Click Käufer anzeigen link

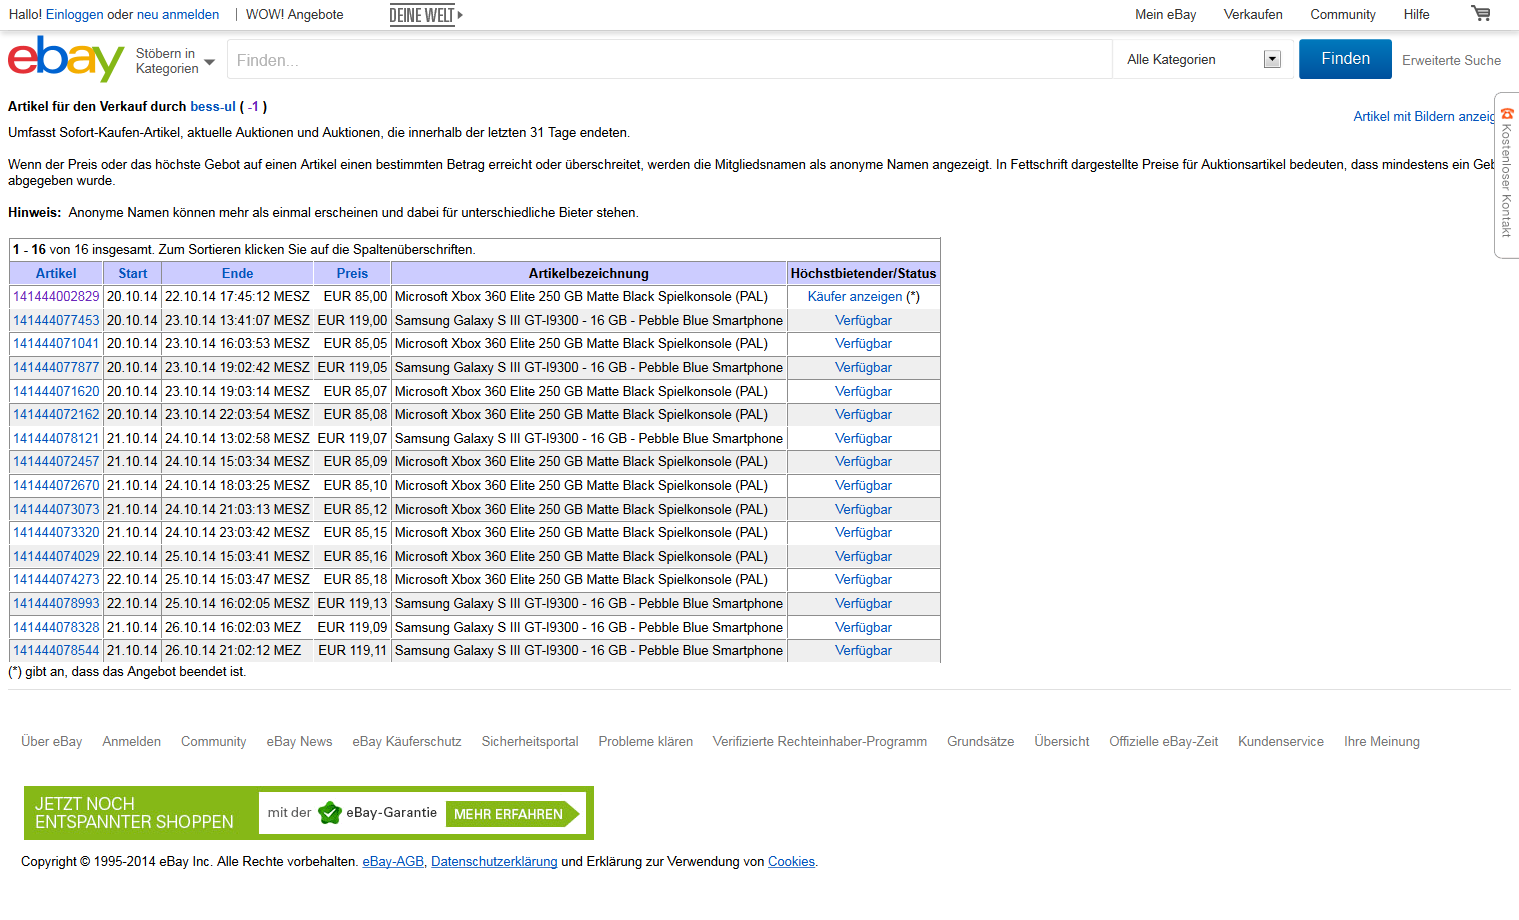855,296
